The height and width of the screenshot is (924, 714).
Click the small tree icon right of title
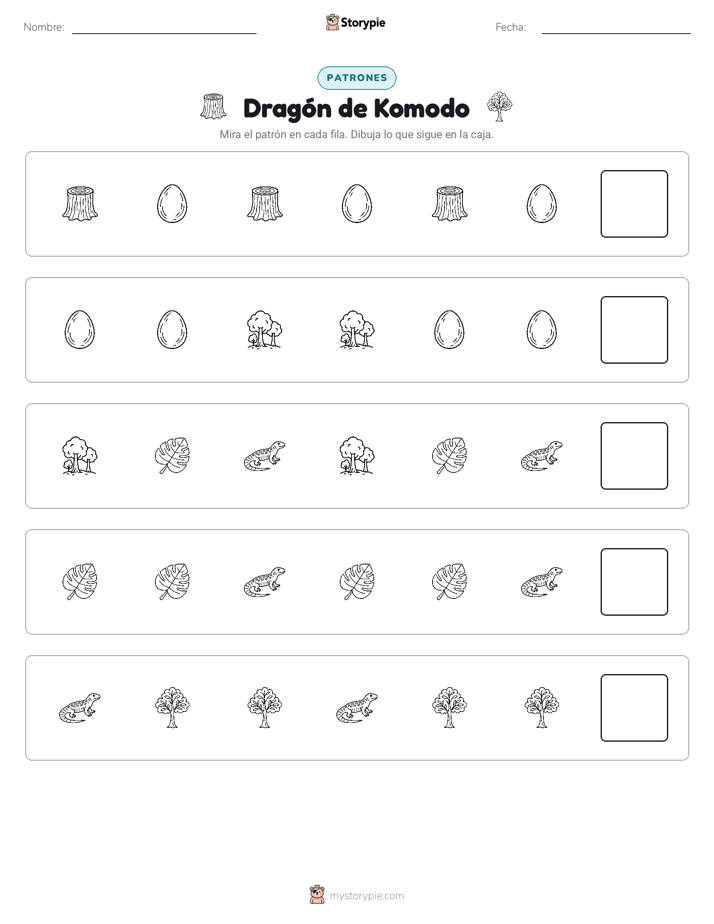[x=500, y=107]
